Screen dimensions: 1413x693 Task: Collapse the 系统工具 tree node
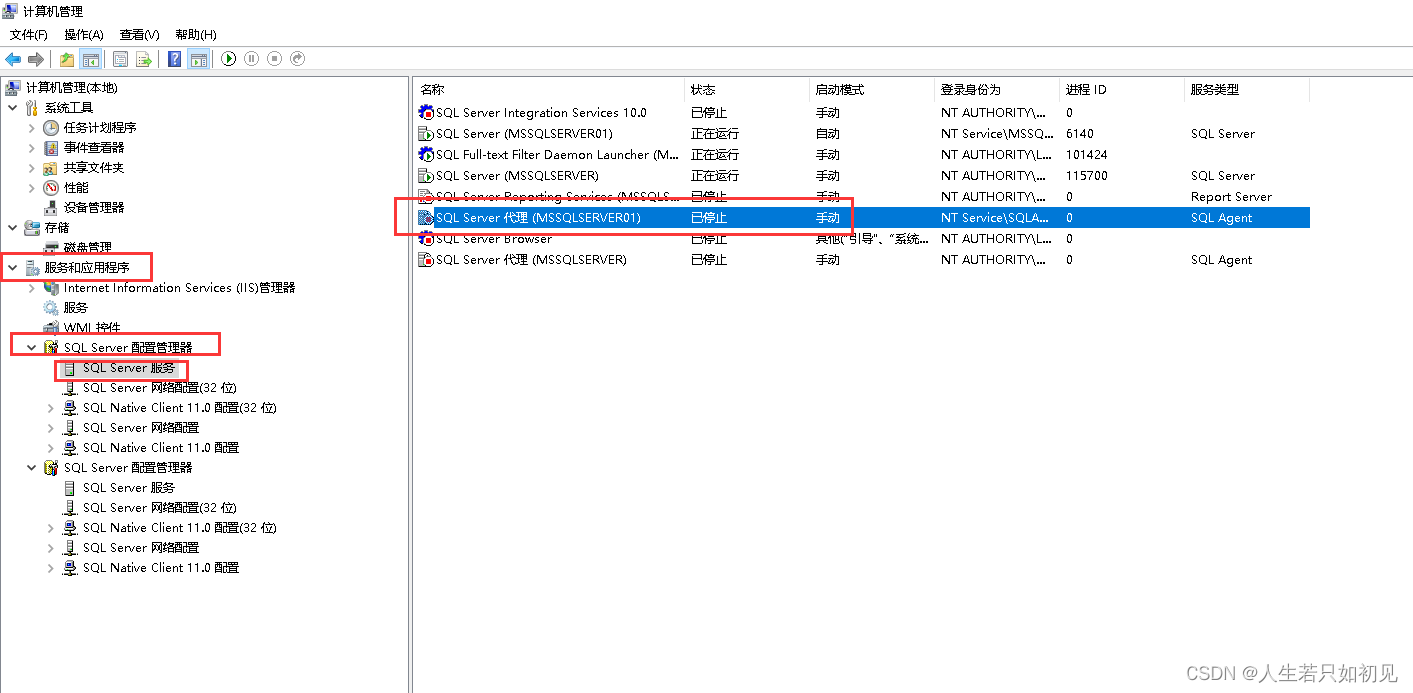click(13, 108)
